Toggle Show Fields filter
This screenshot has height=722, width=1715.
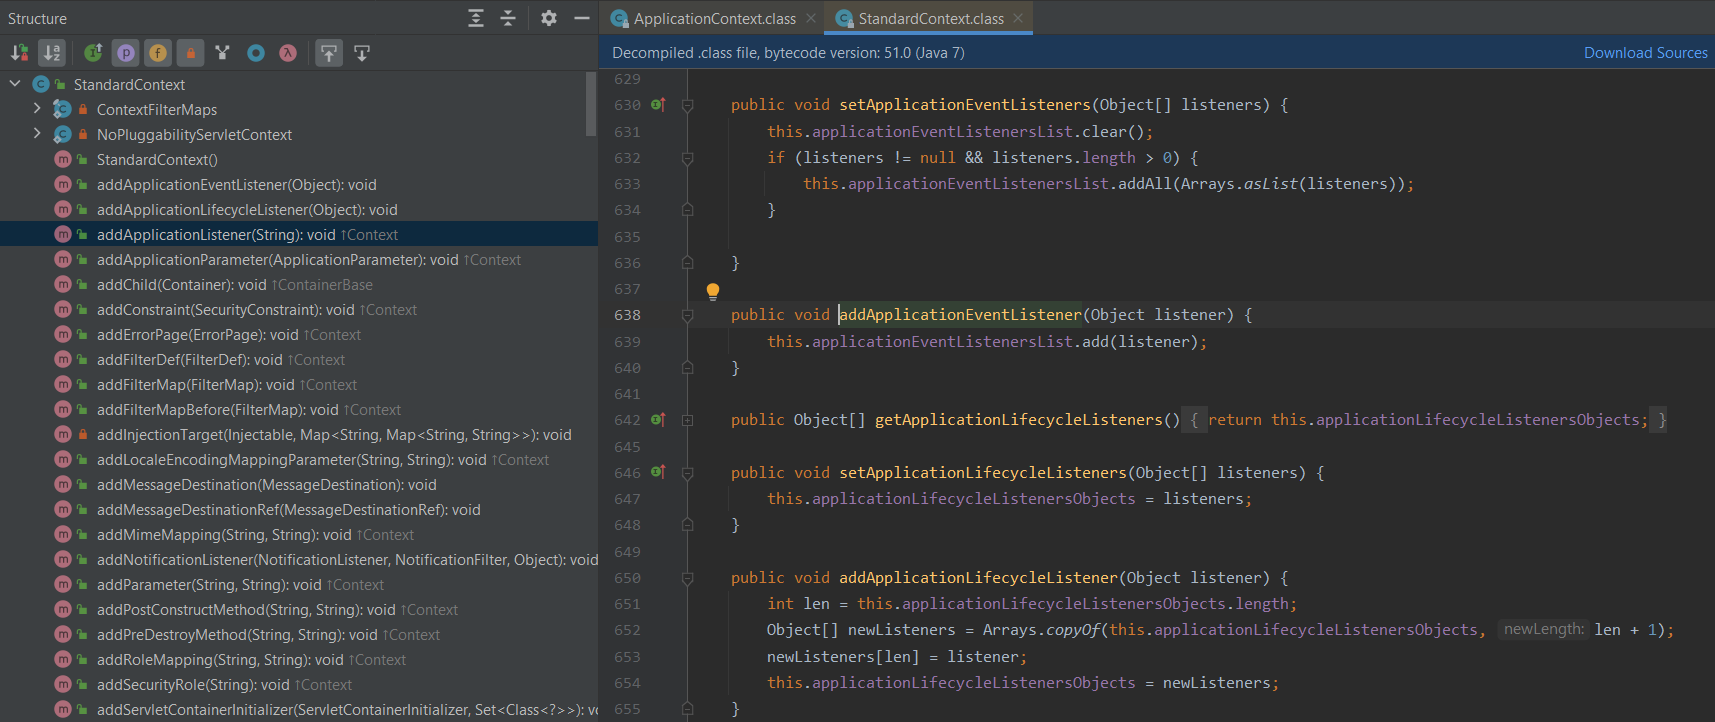[158, 53]
